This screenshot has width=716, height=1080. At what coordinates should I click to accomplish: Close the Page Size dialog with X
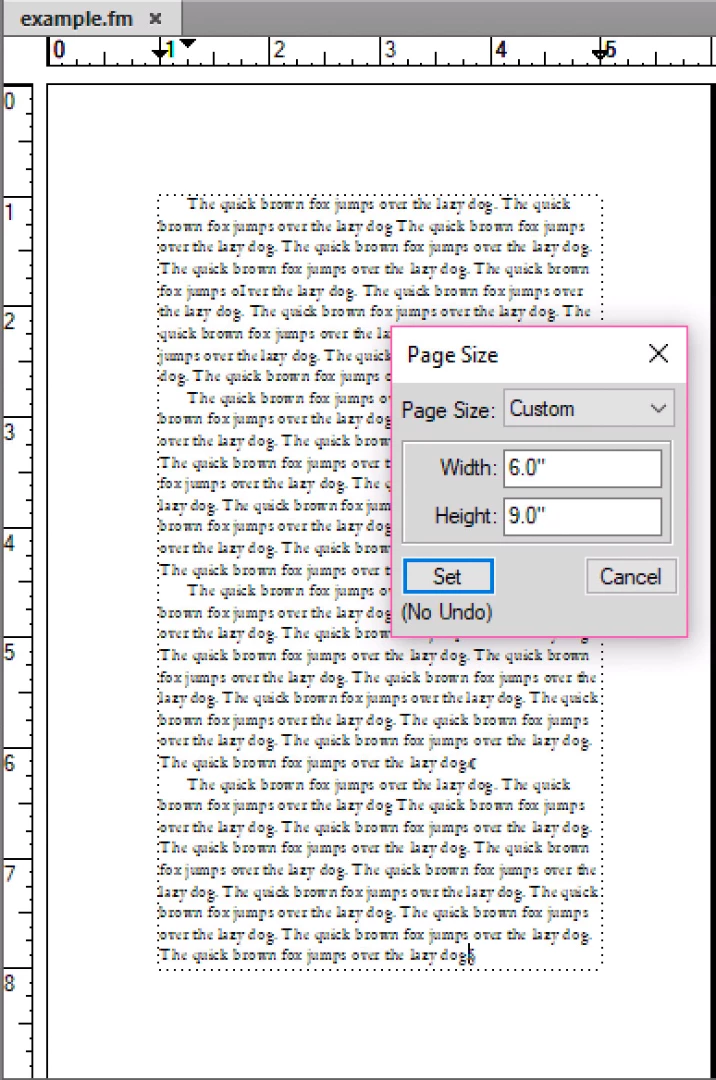pyautogui.click(x=658, y=353)
